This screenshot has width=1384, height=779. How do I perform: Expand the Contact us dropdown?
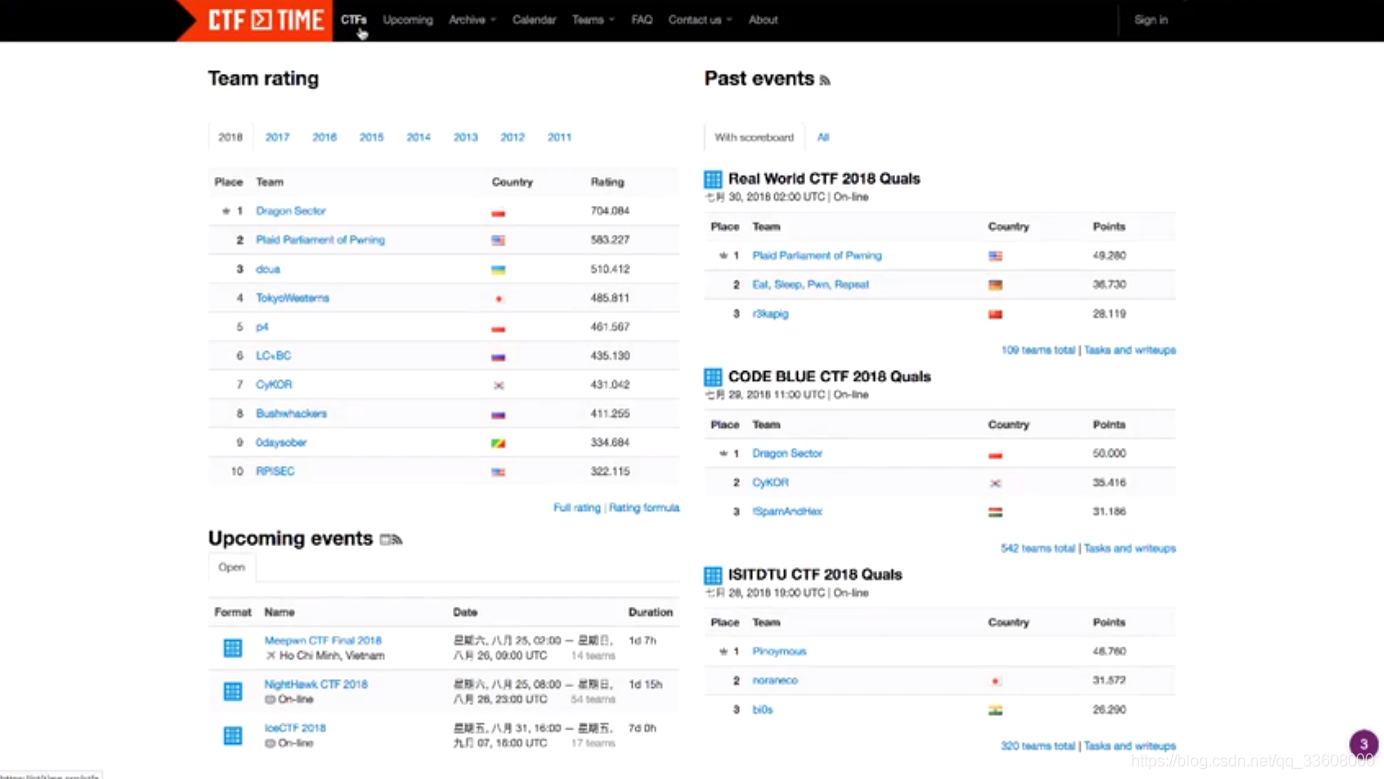(x=700, y=20)
